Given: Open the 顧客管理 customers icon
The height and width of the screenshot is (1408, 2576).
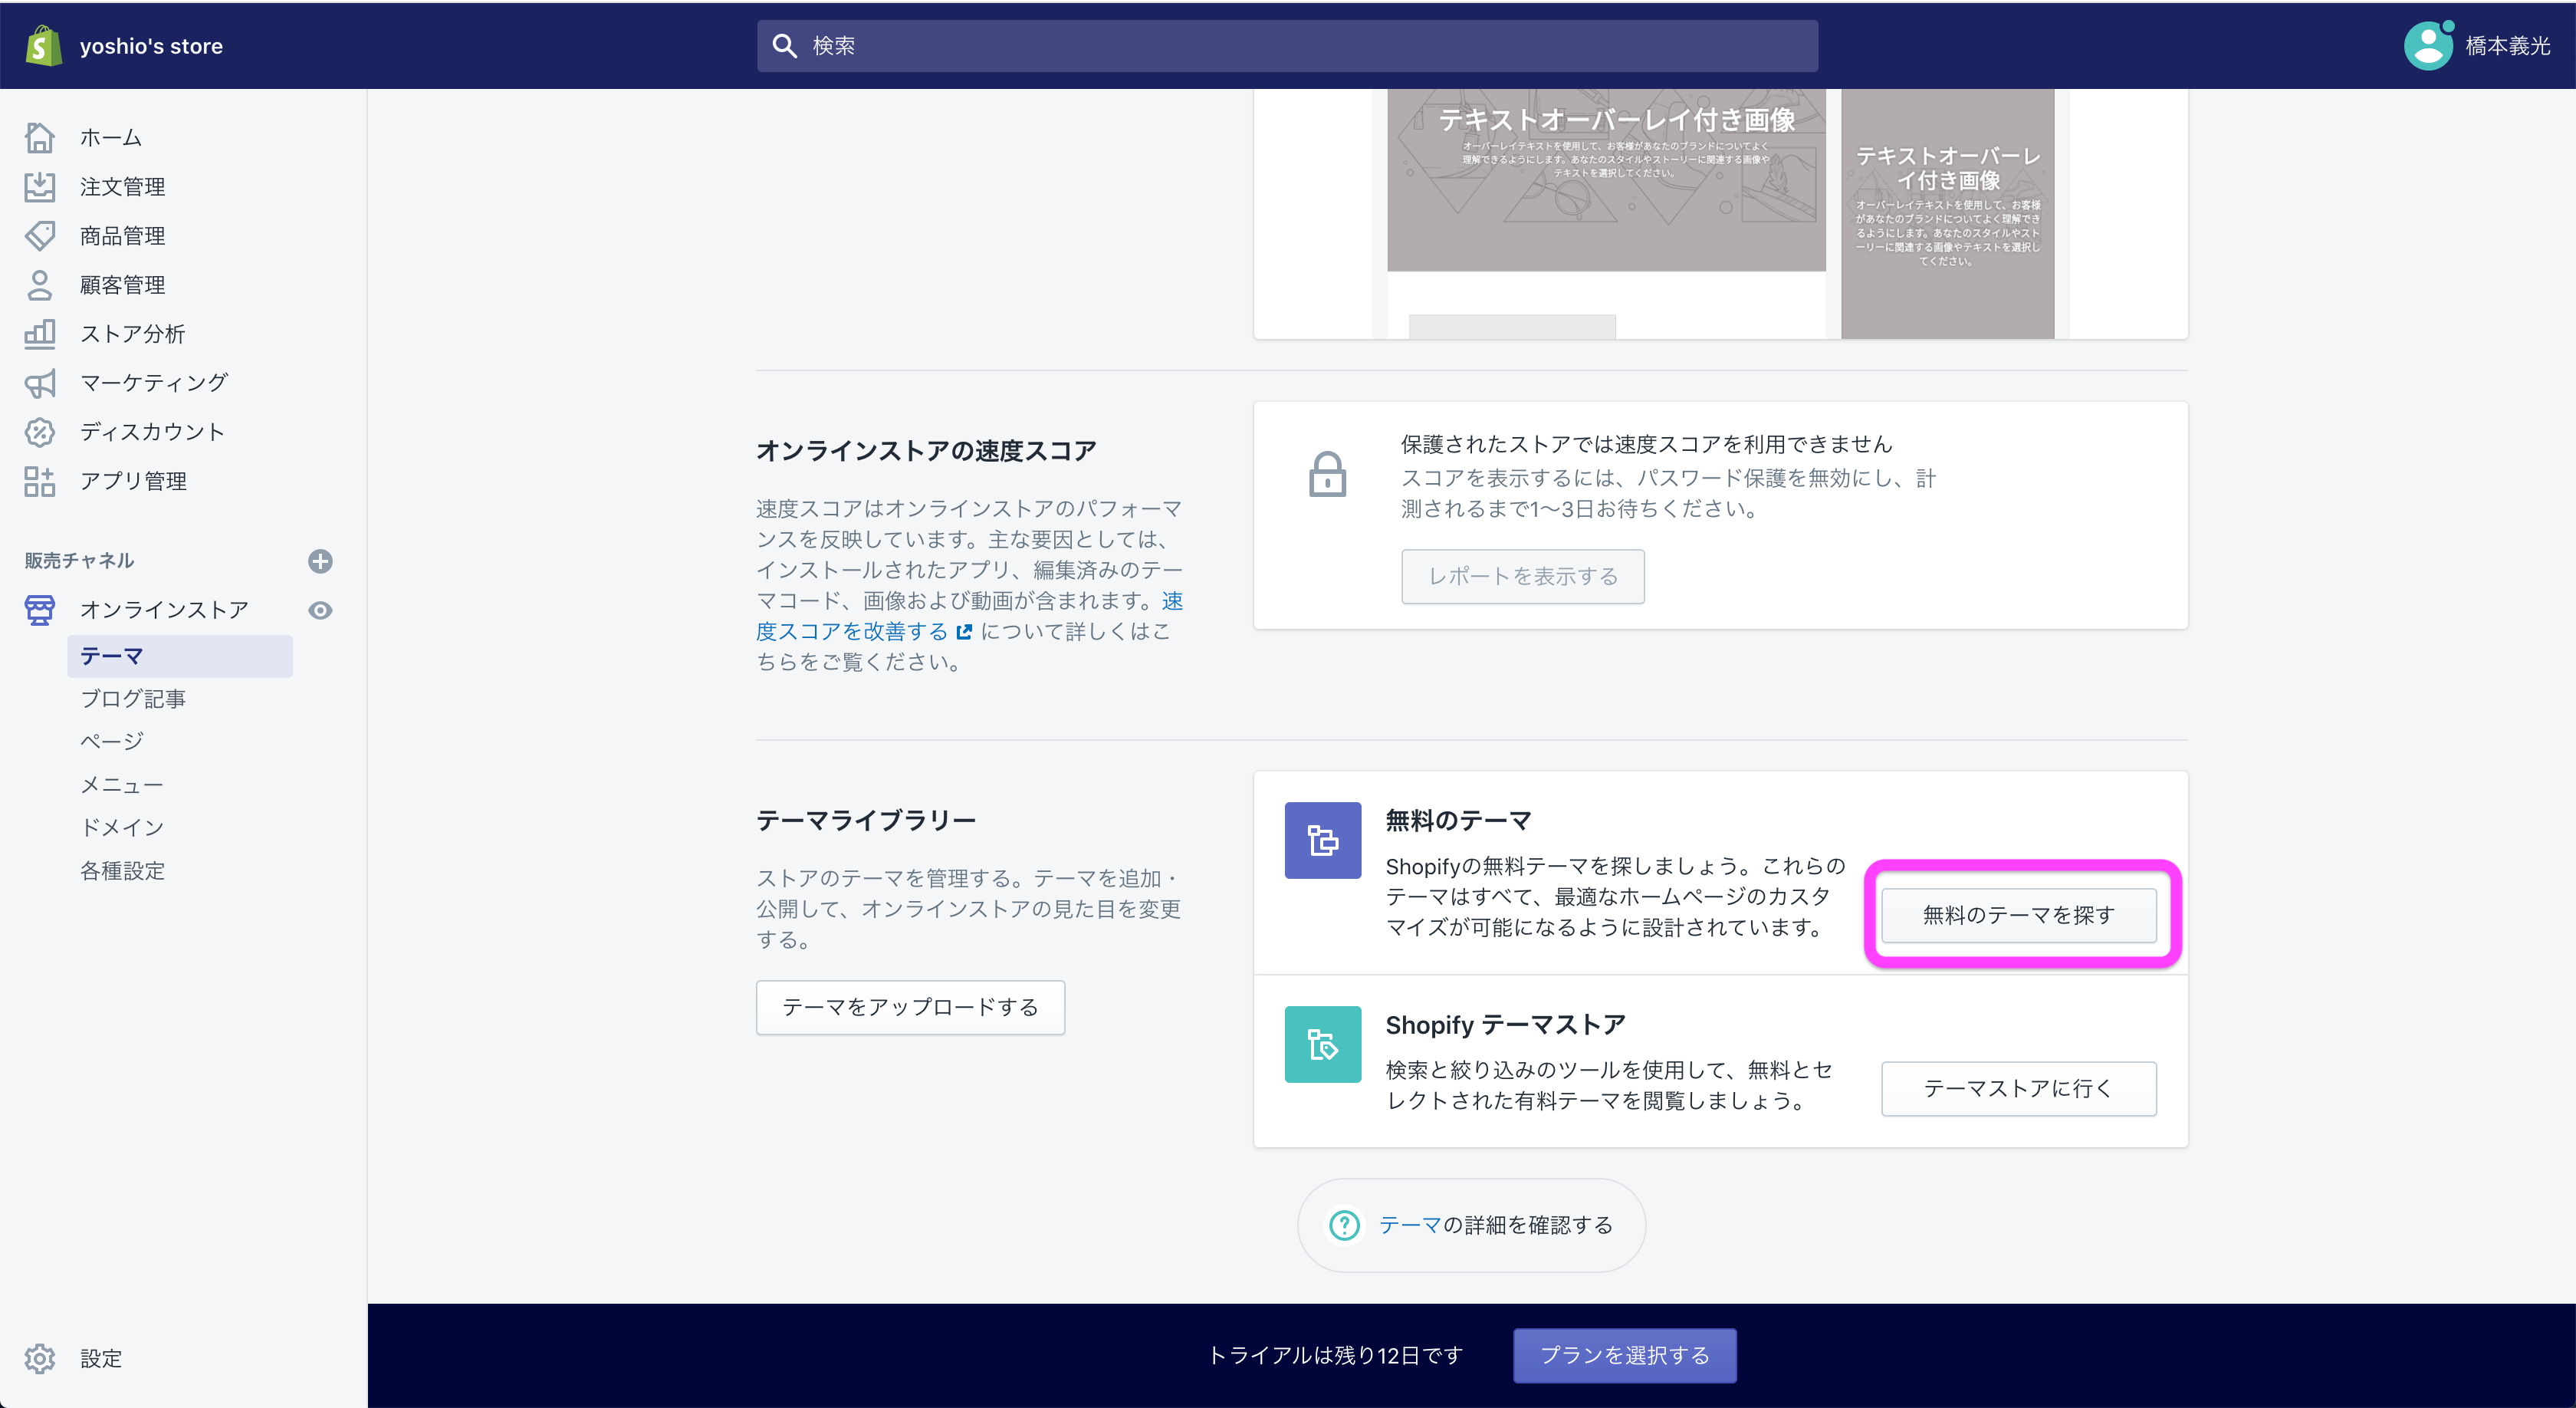Looking at the screenshot, I should click(40, 285).
